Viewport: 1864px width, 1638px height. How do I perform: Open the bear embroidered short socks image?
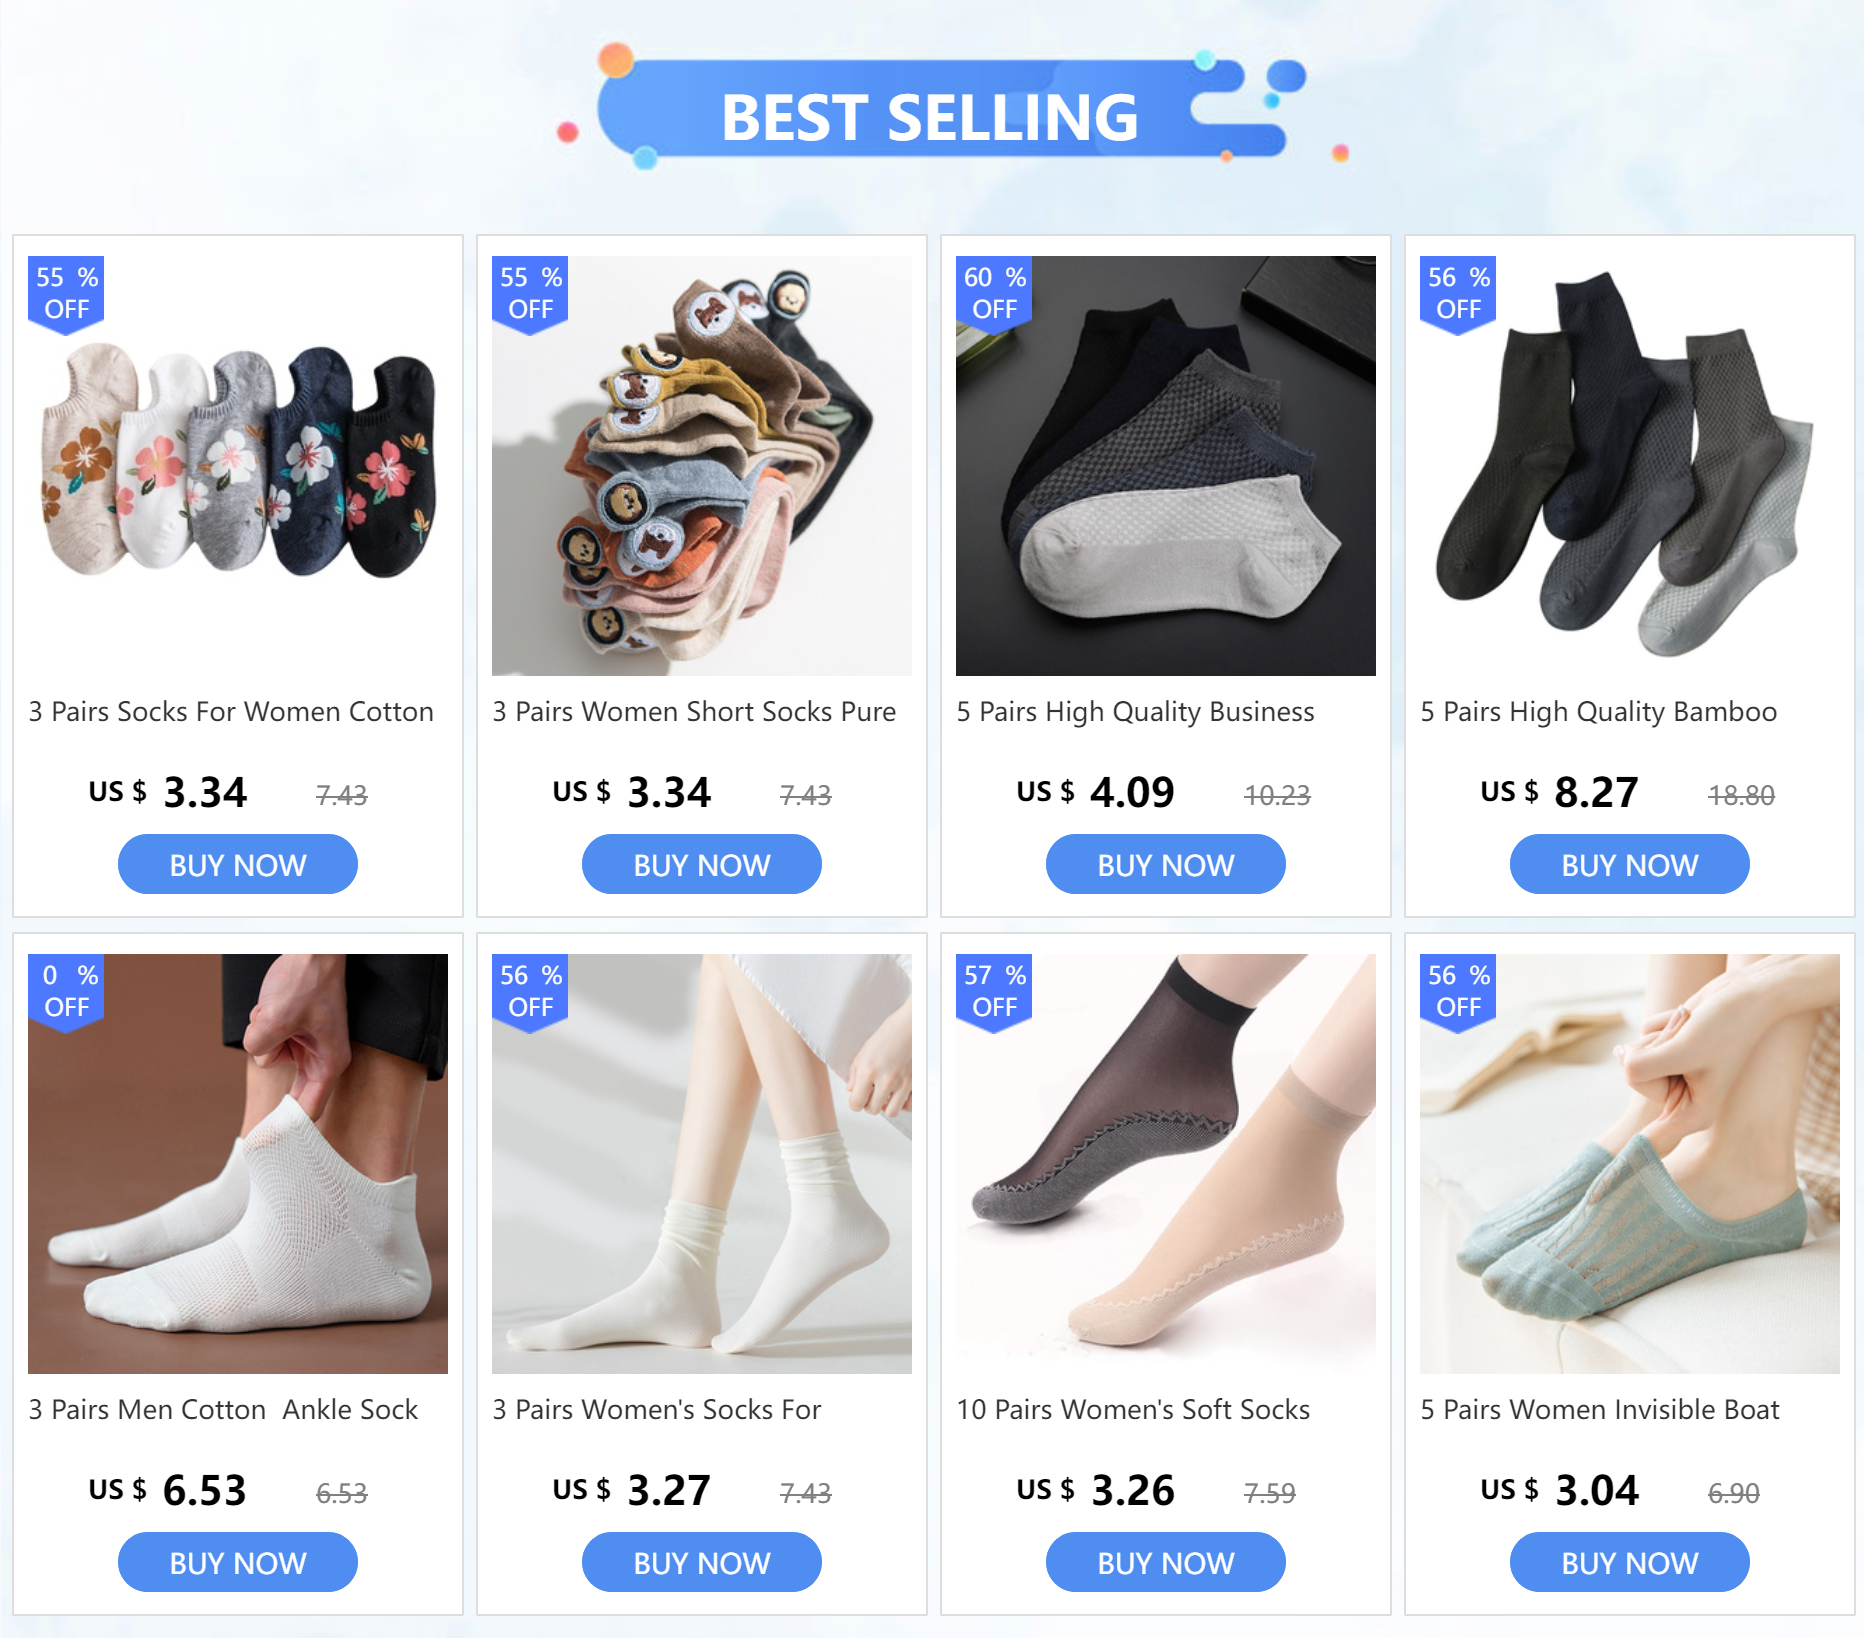click(x=702, y=466)
